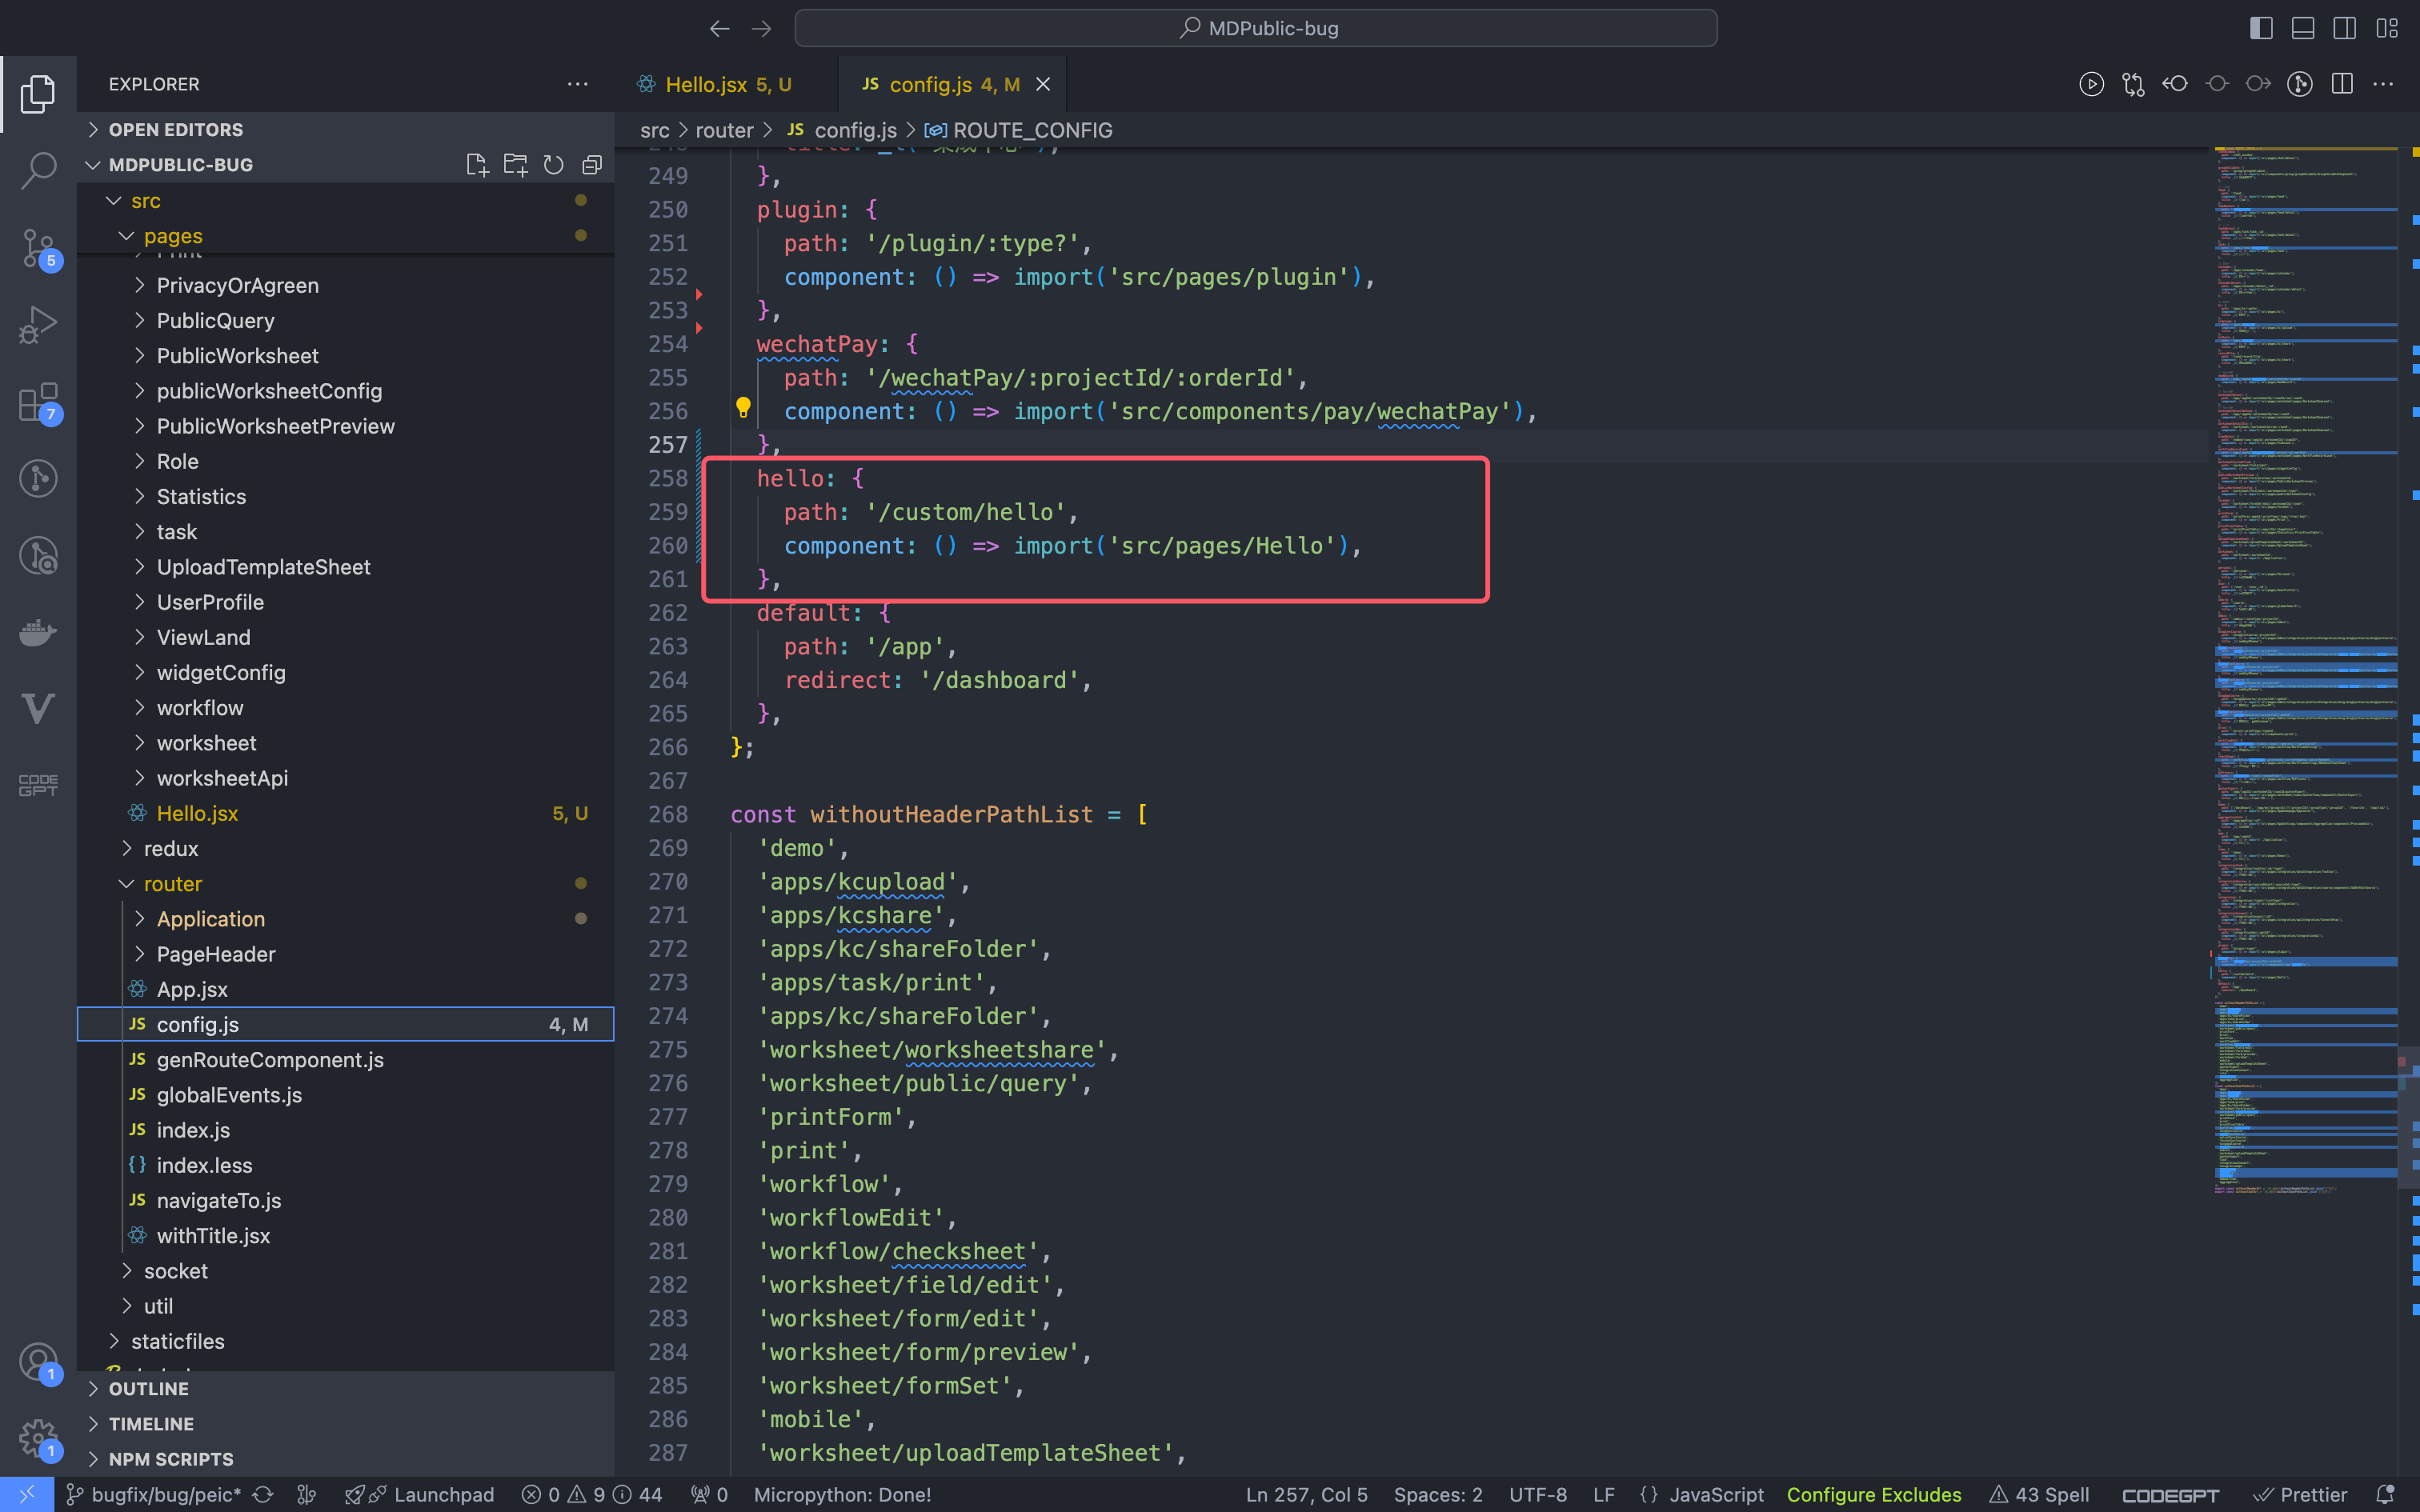Expand the OUTLINE section

[345, 1389]
